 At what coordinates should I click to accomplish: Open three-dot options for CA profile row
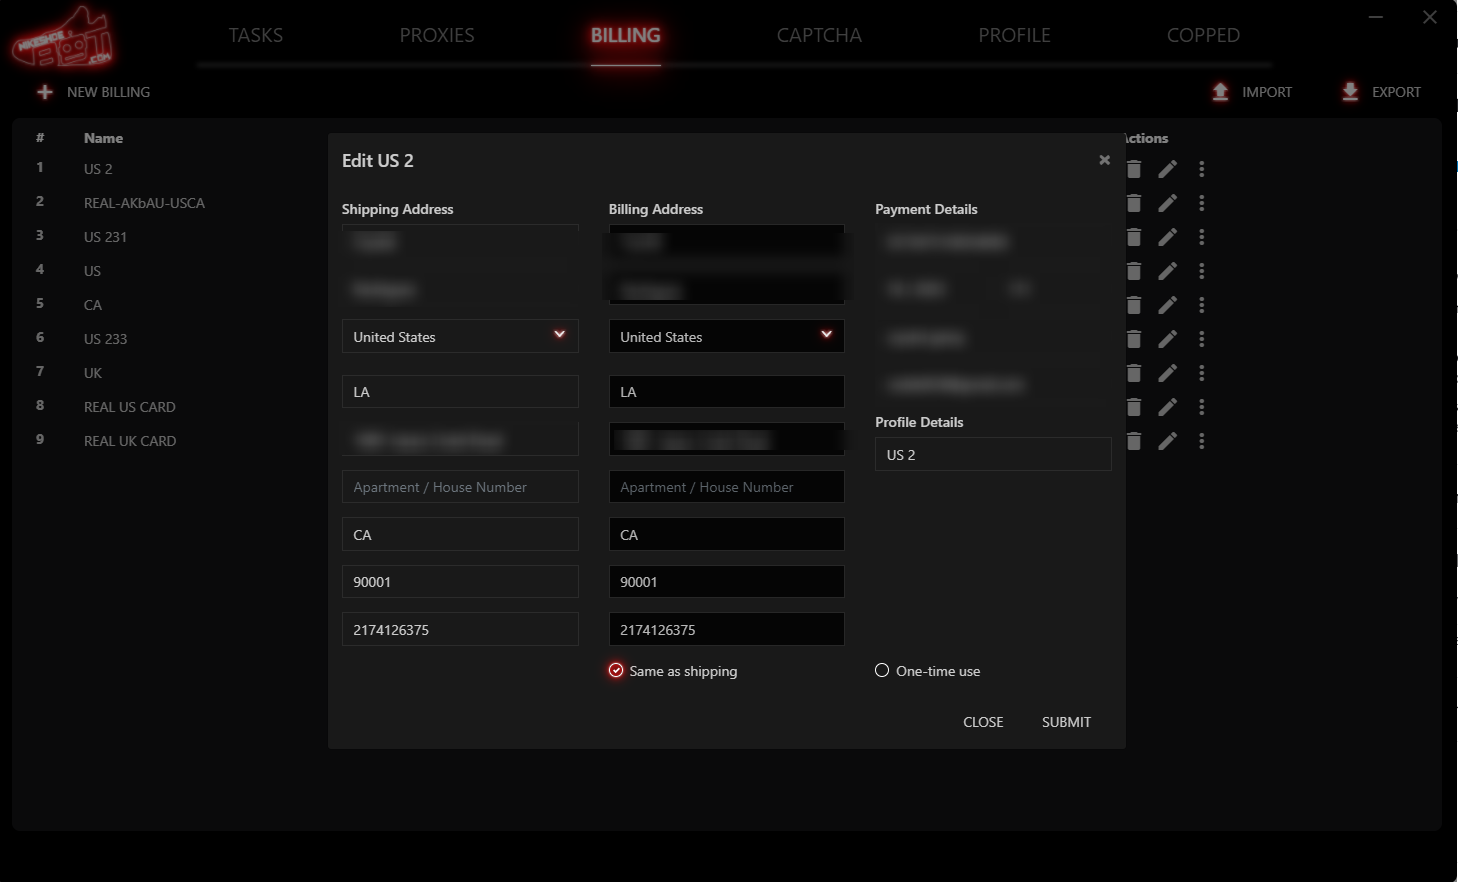click(1201, 305)
